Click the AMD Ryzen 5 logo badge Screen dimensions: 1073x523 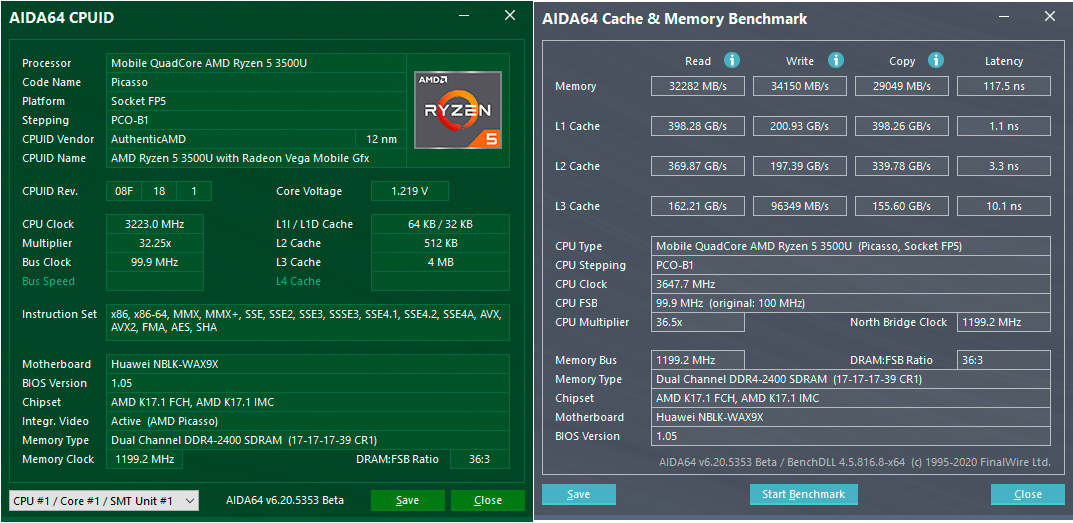click(457, 109)
